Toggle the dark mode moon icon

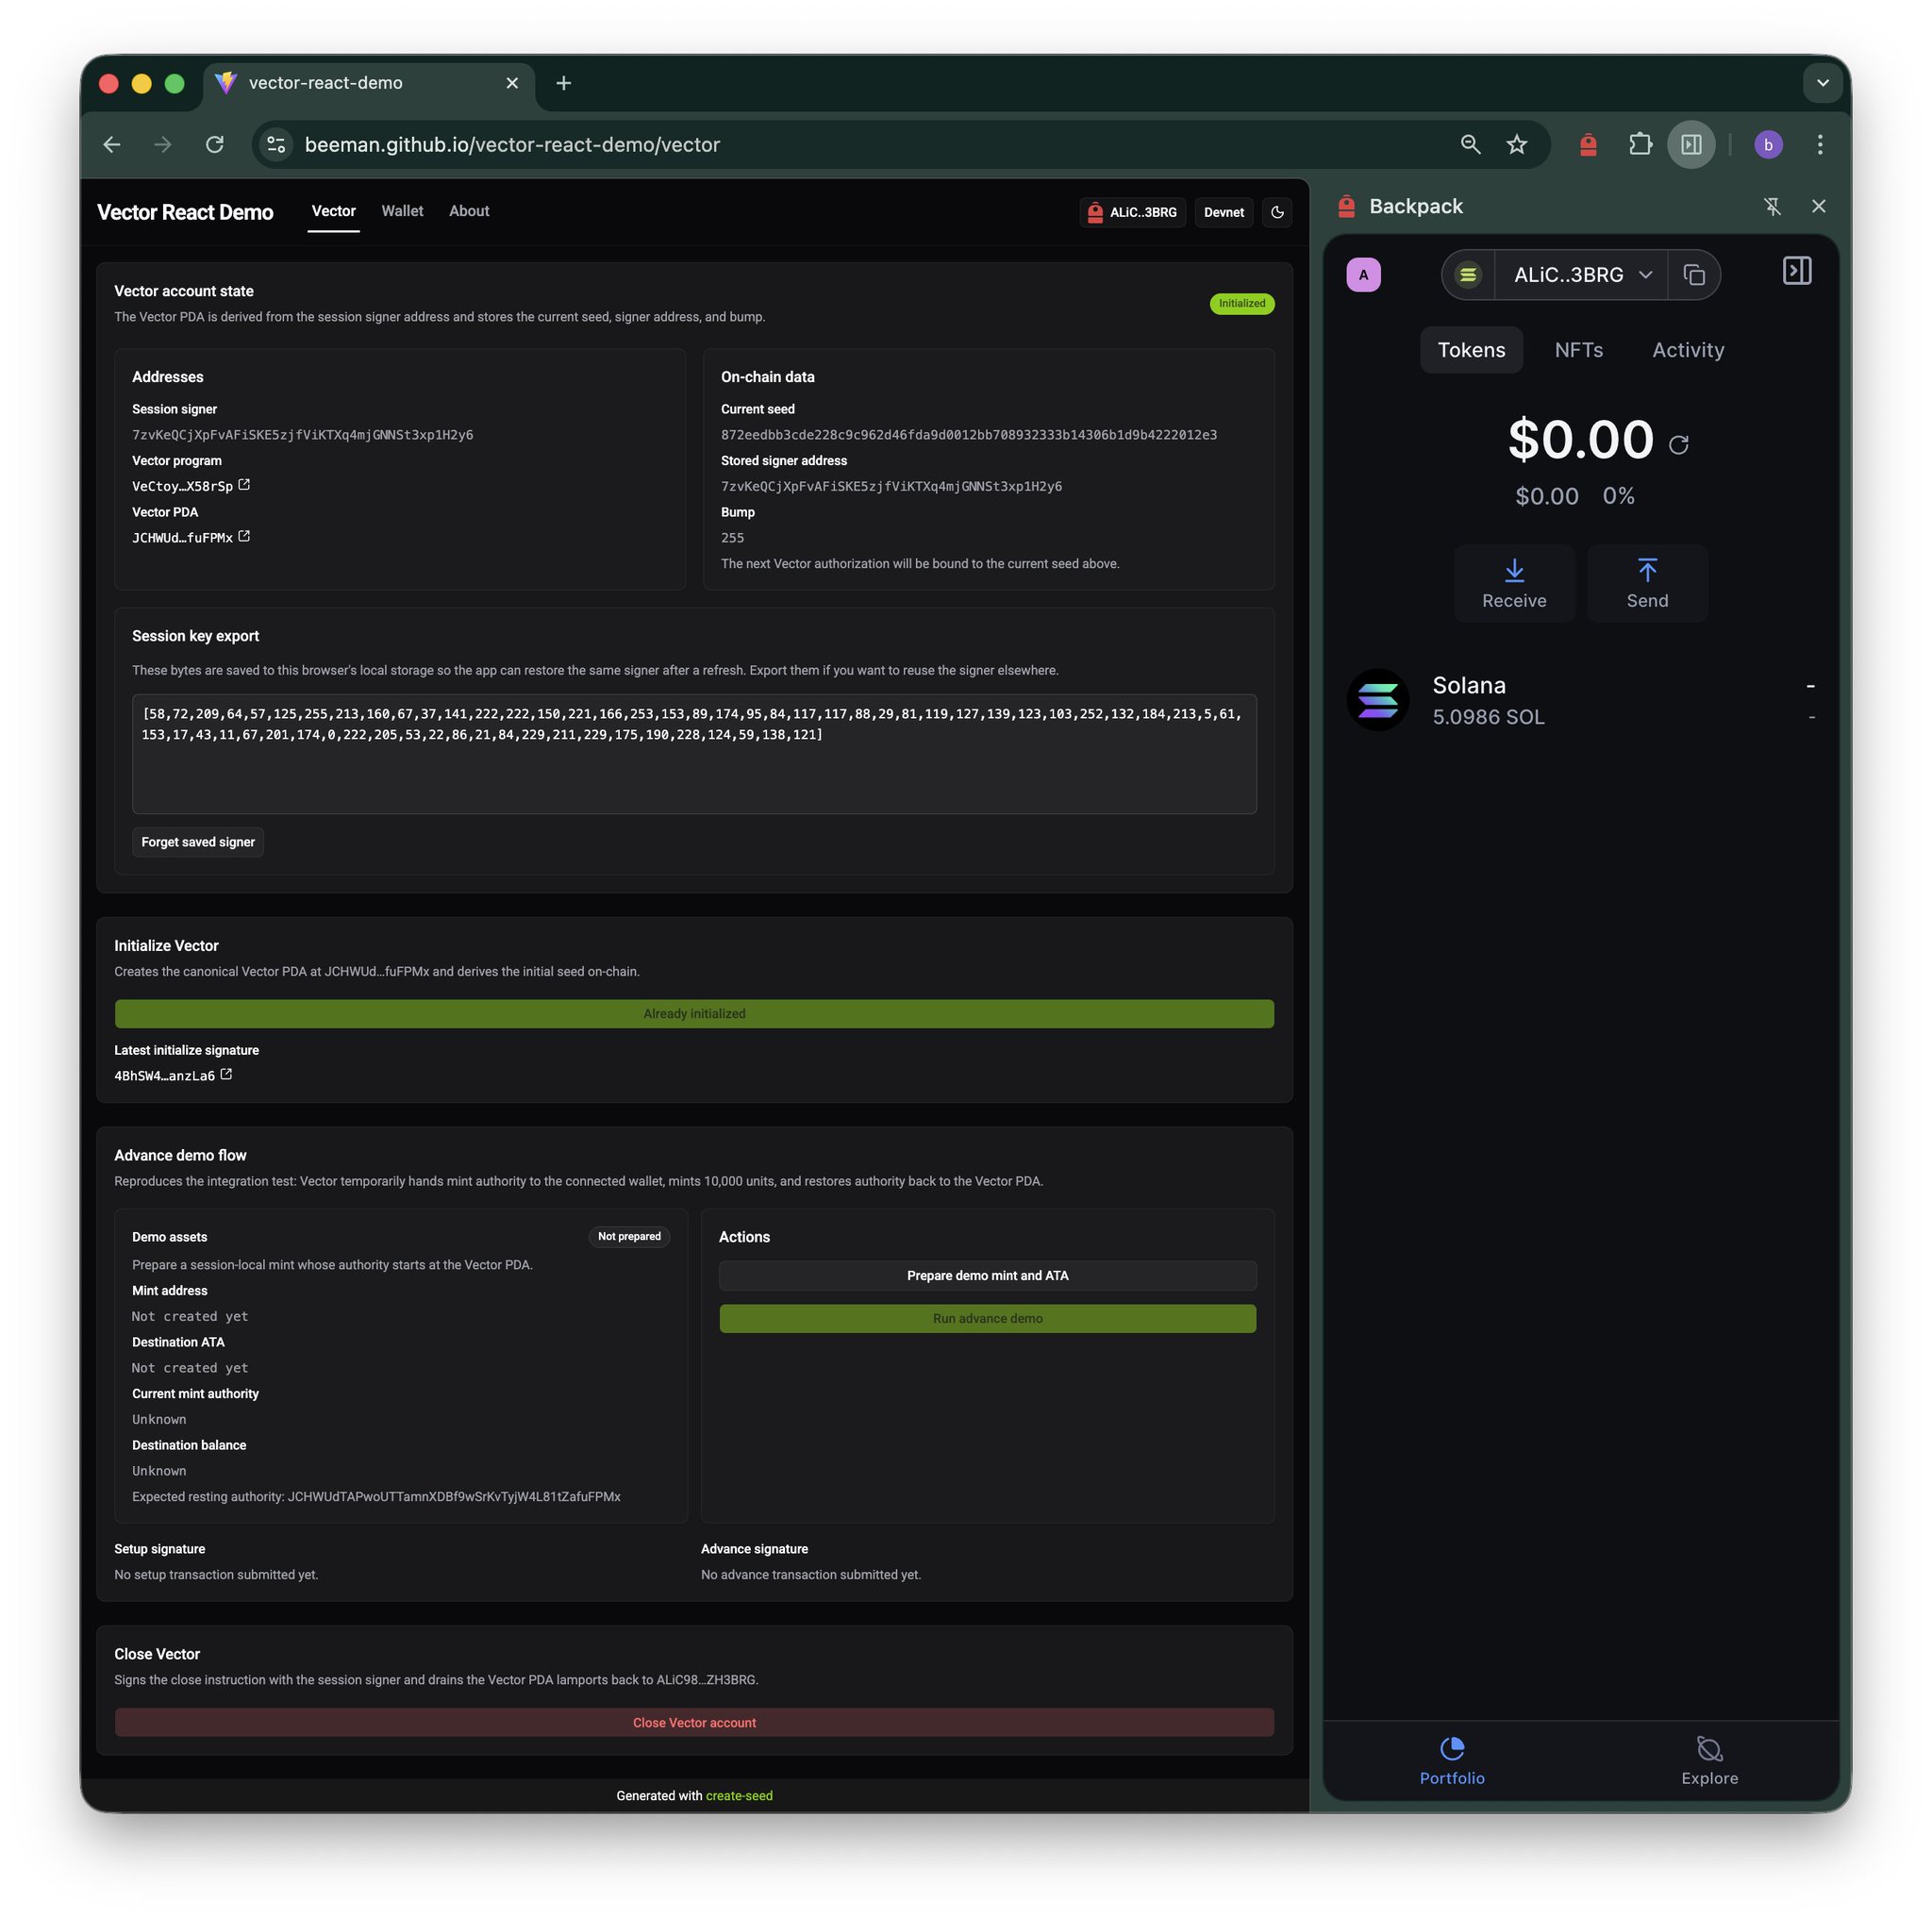(1277, 212)
